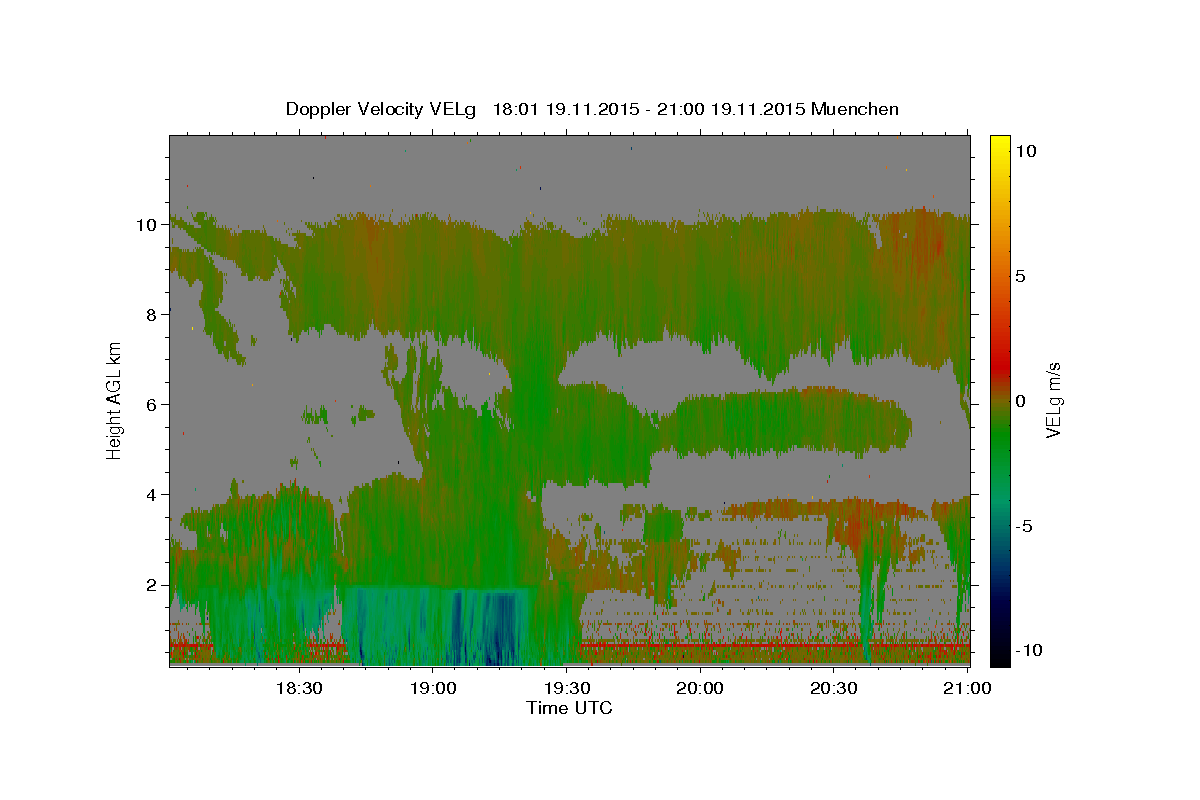Viewport: 1200px width, 800px height.
Task: Click the '19:00' time axis label
Action: click(x=432, y=688)
